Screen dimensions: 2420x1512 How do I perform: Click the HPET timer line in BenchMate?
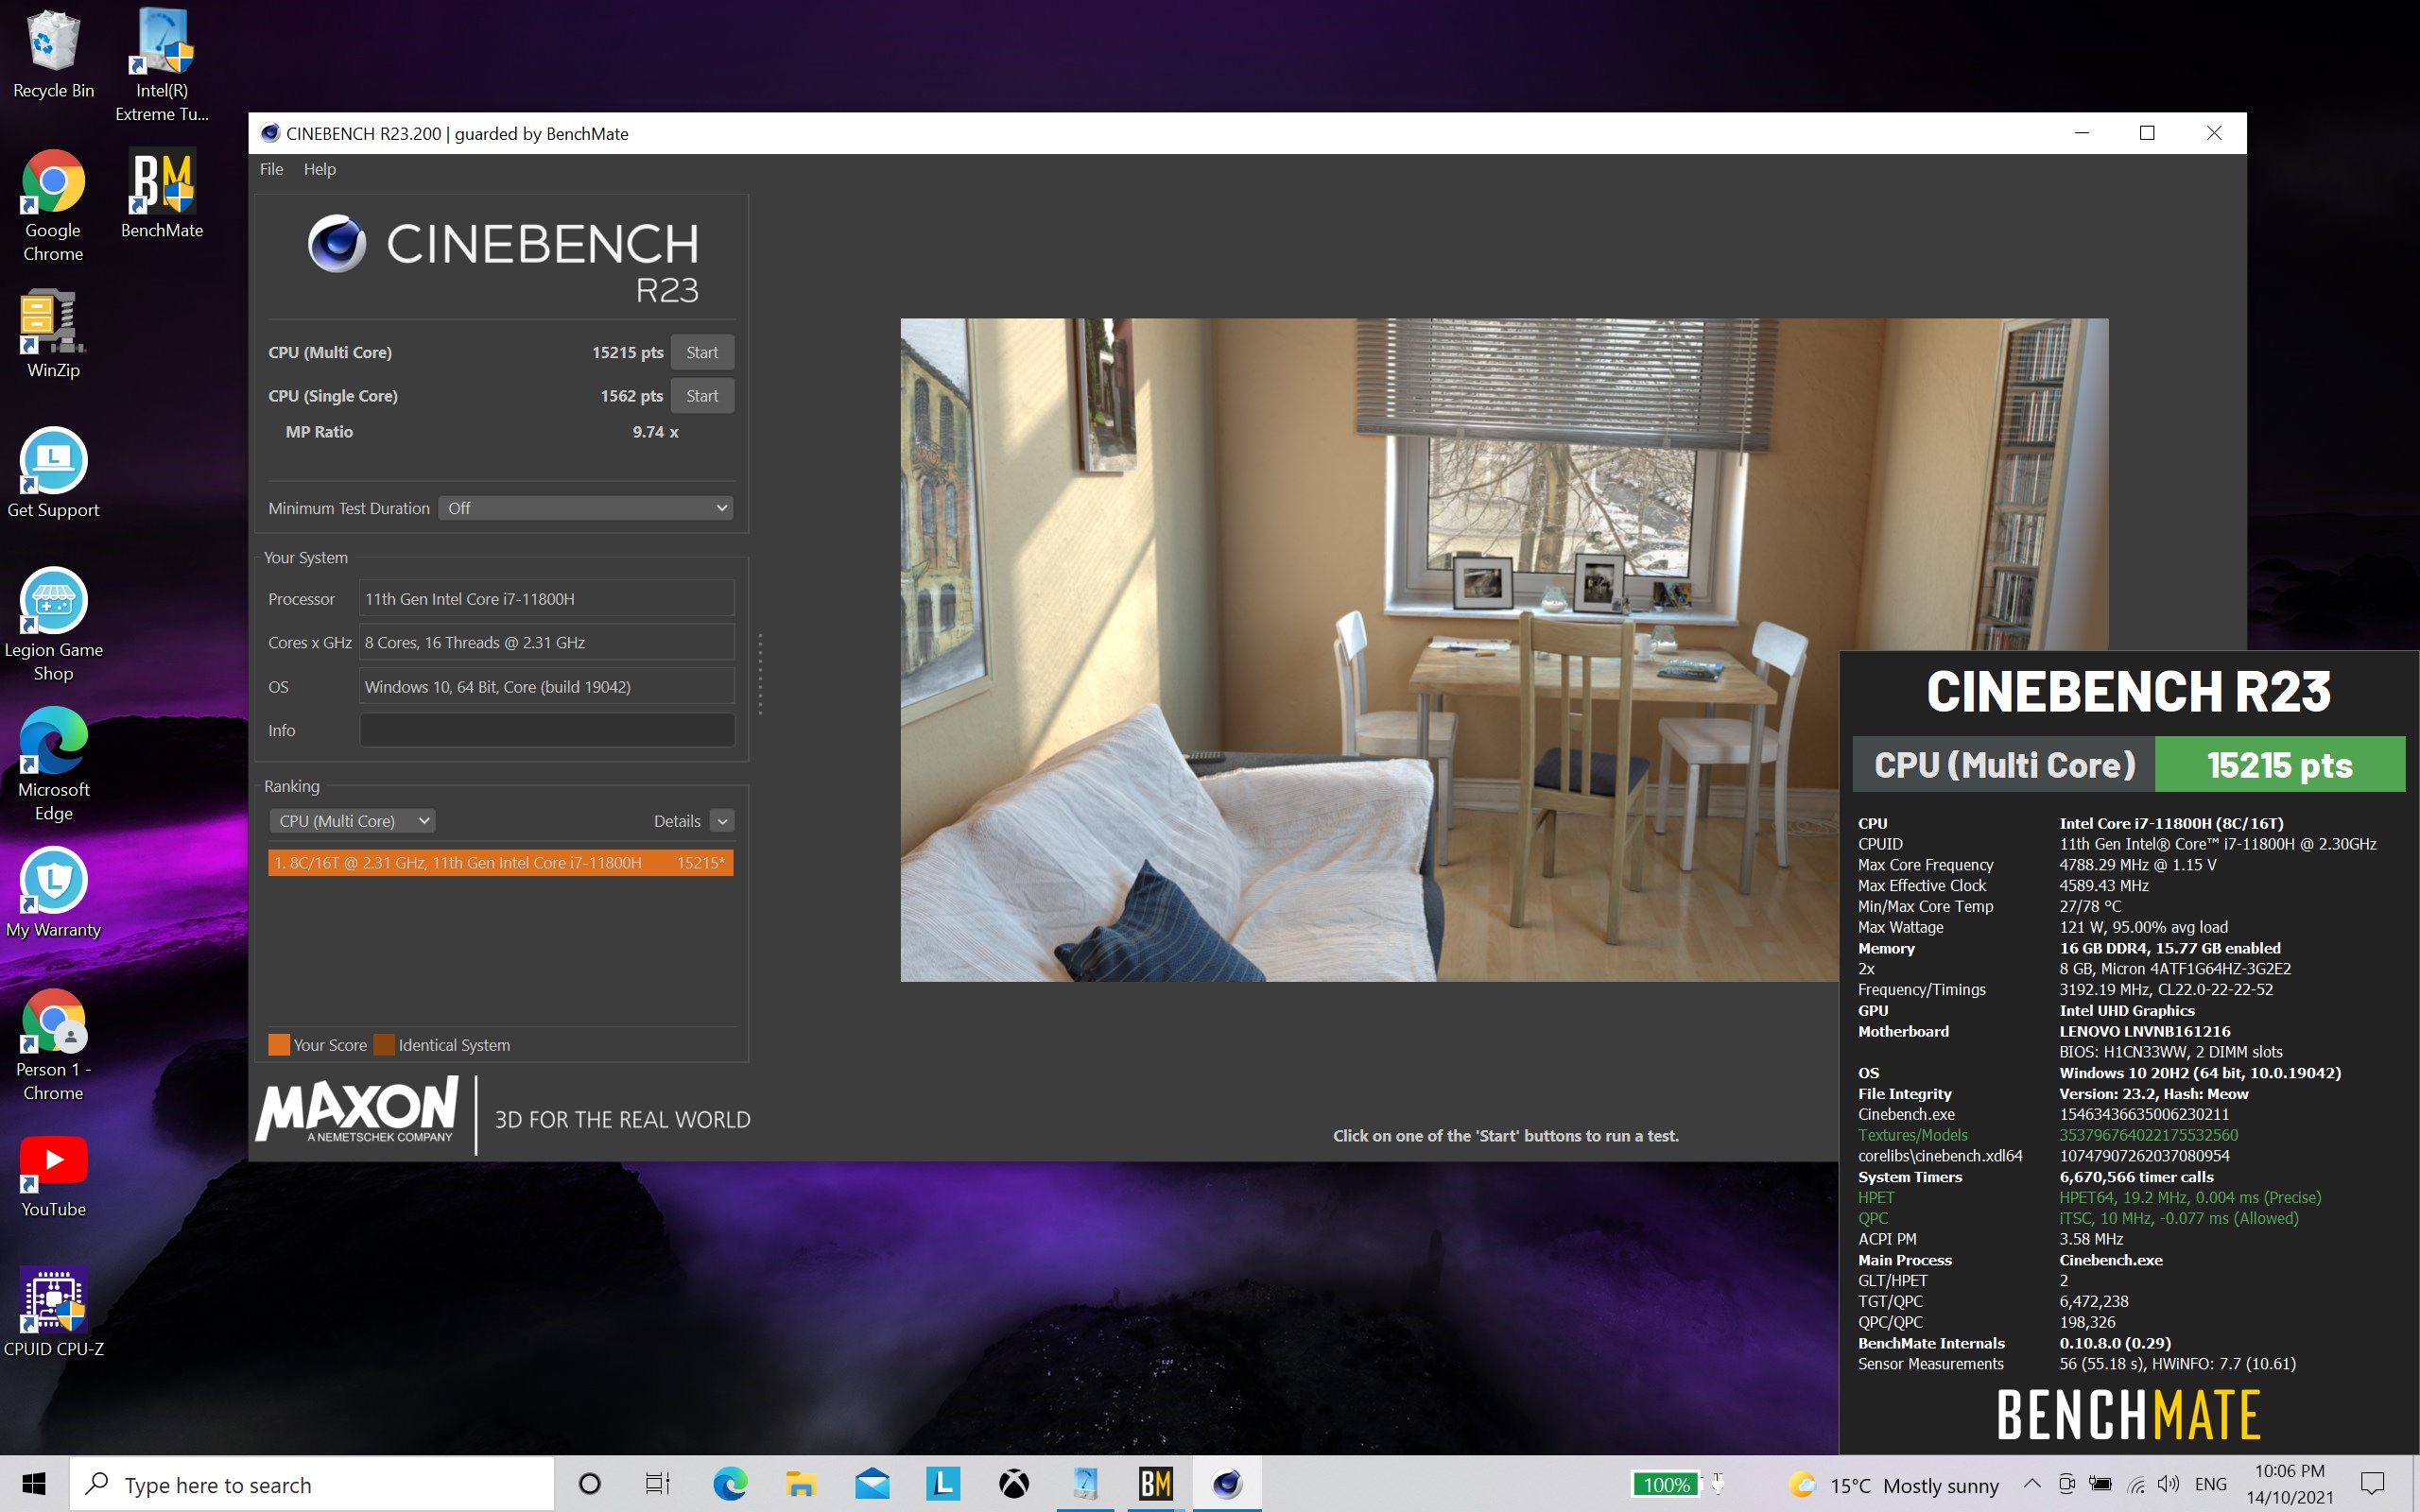[x=2089, y=1197]
